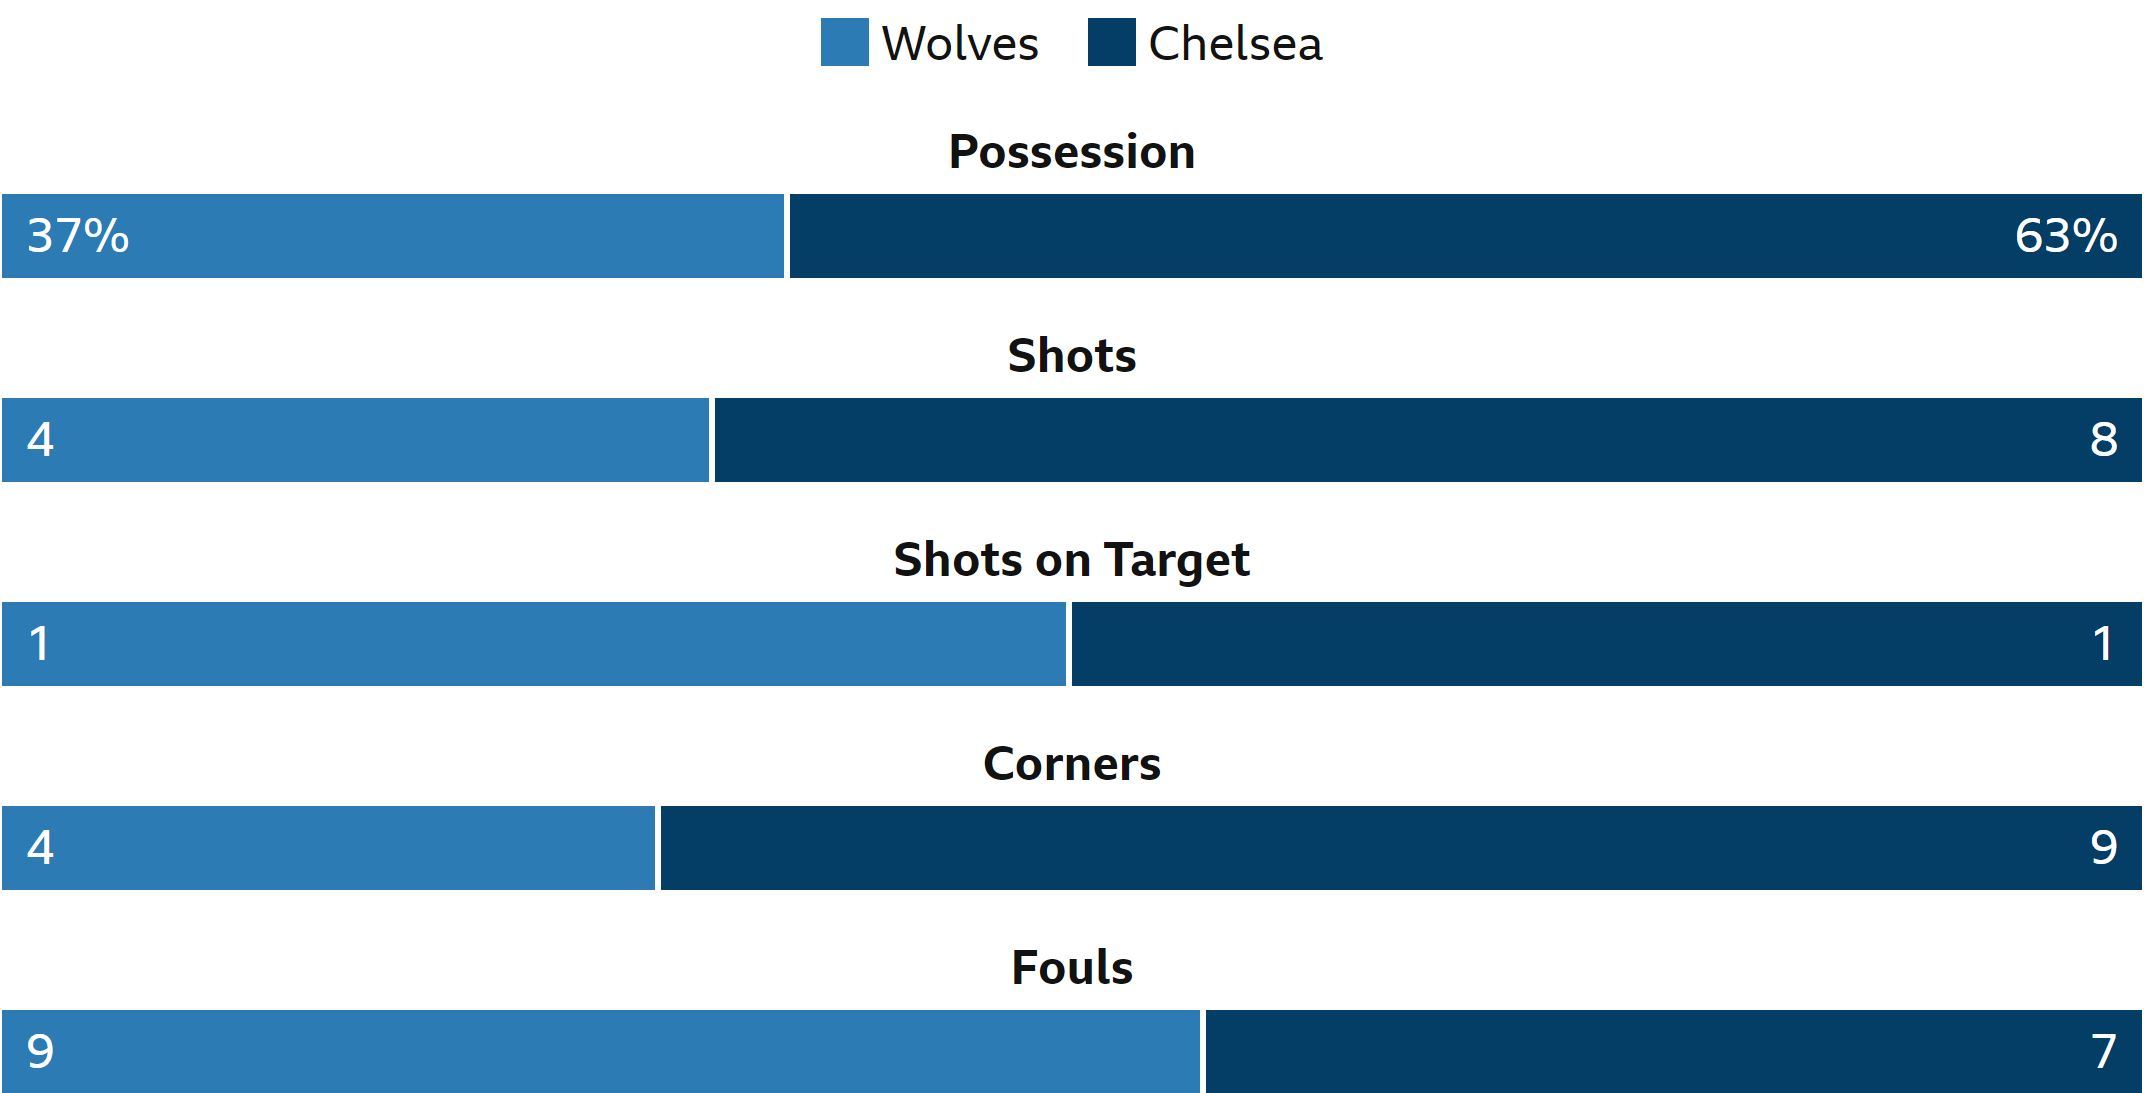
Task: Click the Fouls heading
Action: coord(1072,968)
